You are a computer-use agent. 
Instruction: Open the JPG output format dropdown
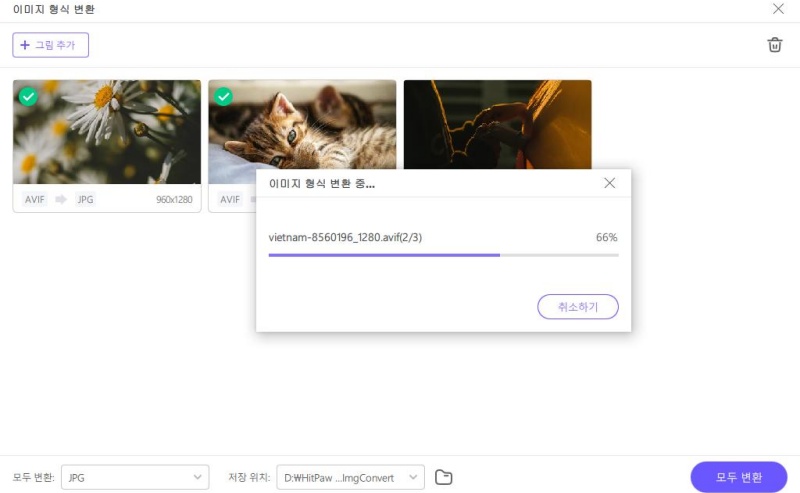tap(135, 477)
